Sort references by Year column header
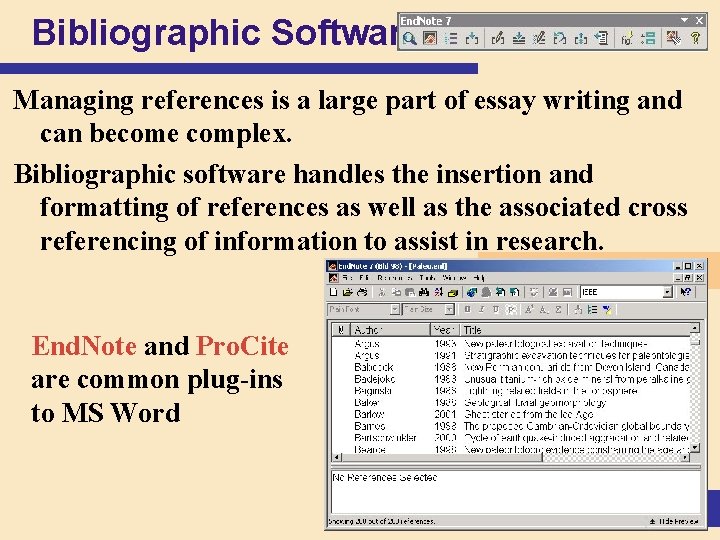The width and height of the screenshot is (720, 540). pyautogui.click(x=445, y=330)
